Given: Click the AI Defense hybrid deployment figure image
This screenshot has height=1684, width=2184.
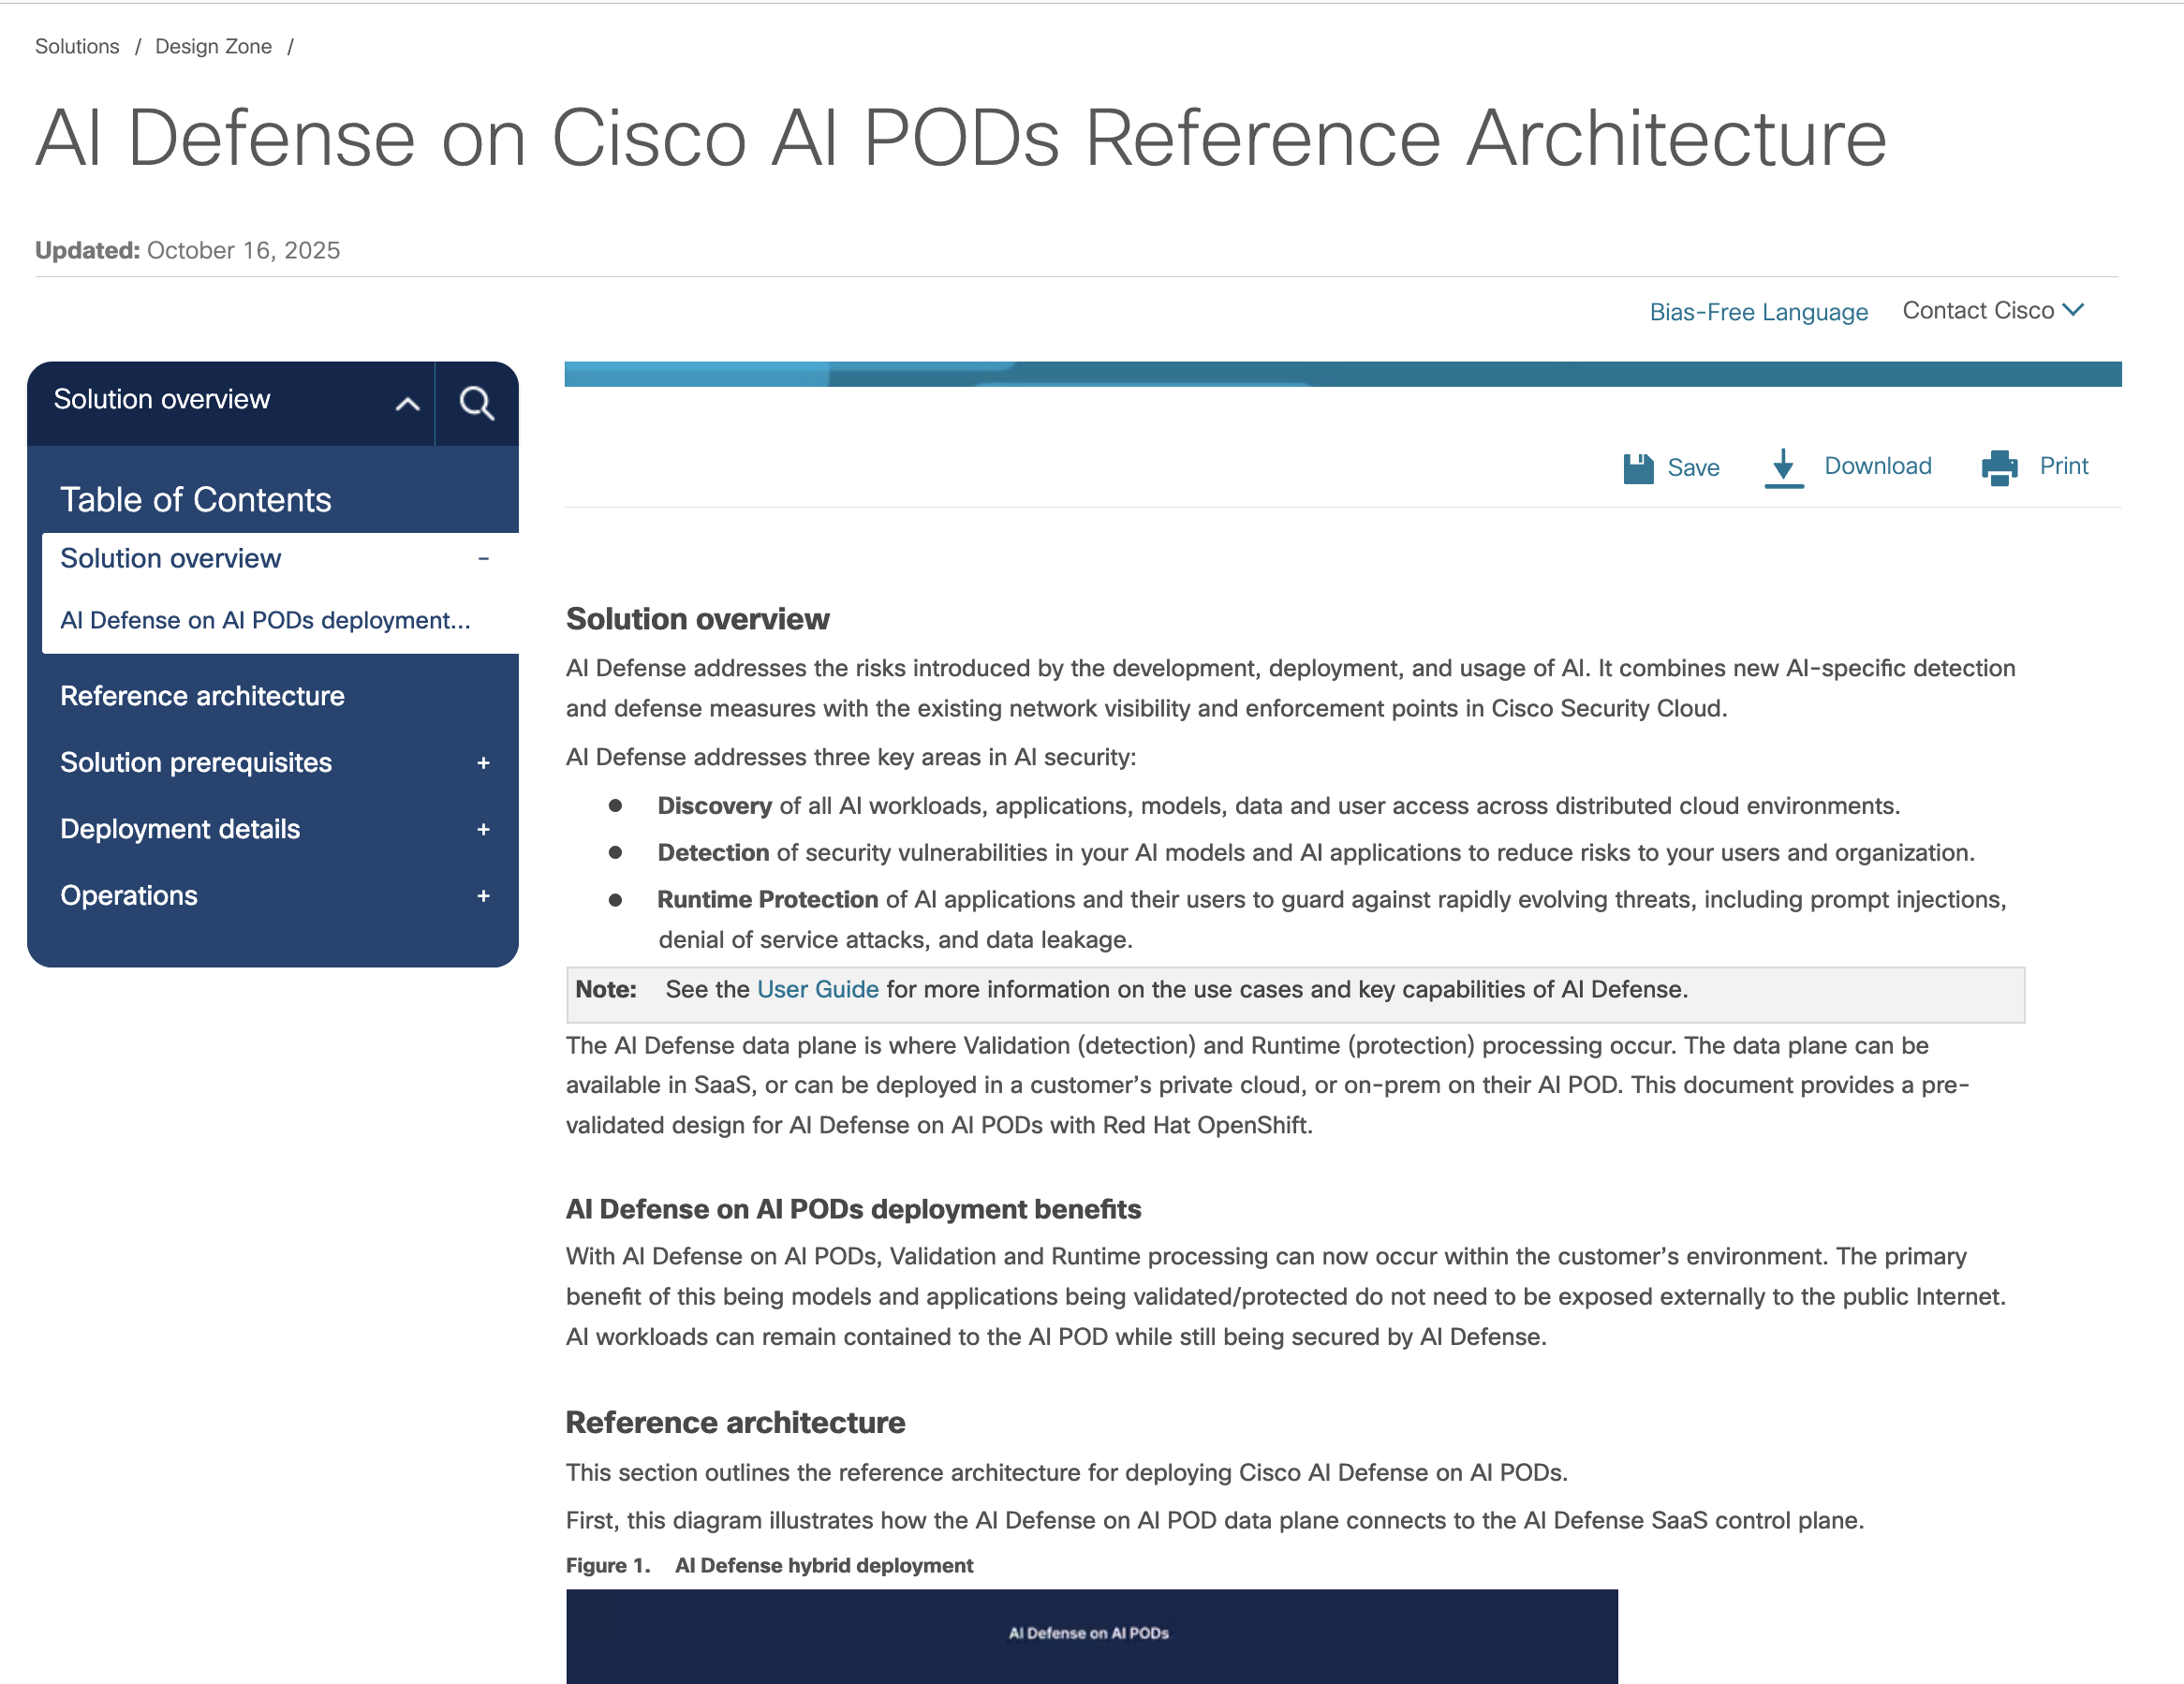Looking at the screenshot, I should [x=1091, y=1636].
